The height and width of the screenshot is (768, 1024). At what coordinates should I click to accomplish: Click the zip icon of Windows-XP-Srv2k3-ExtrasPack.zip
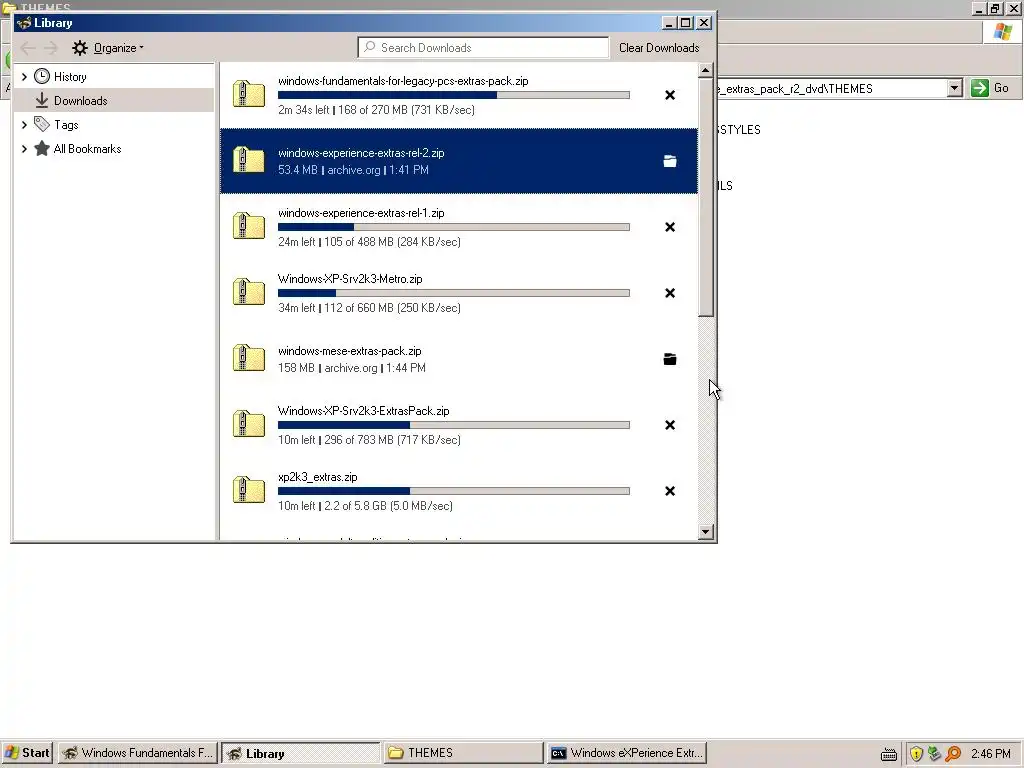coord(249,424)
